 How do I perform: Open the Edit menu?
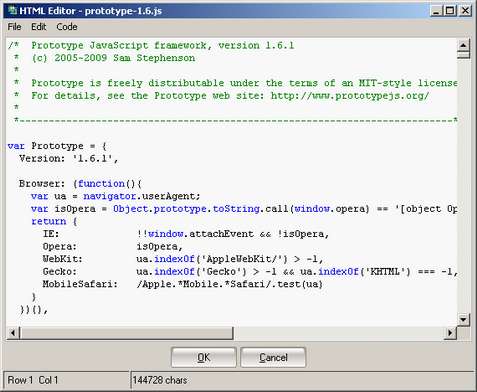39,27
